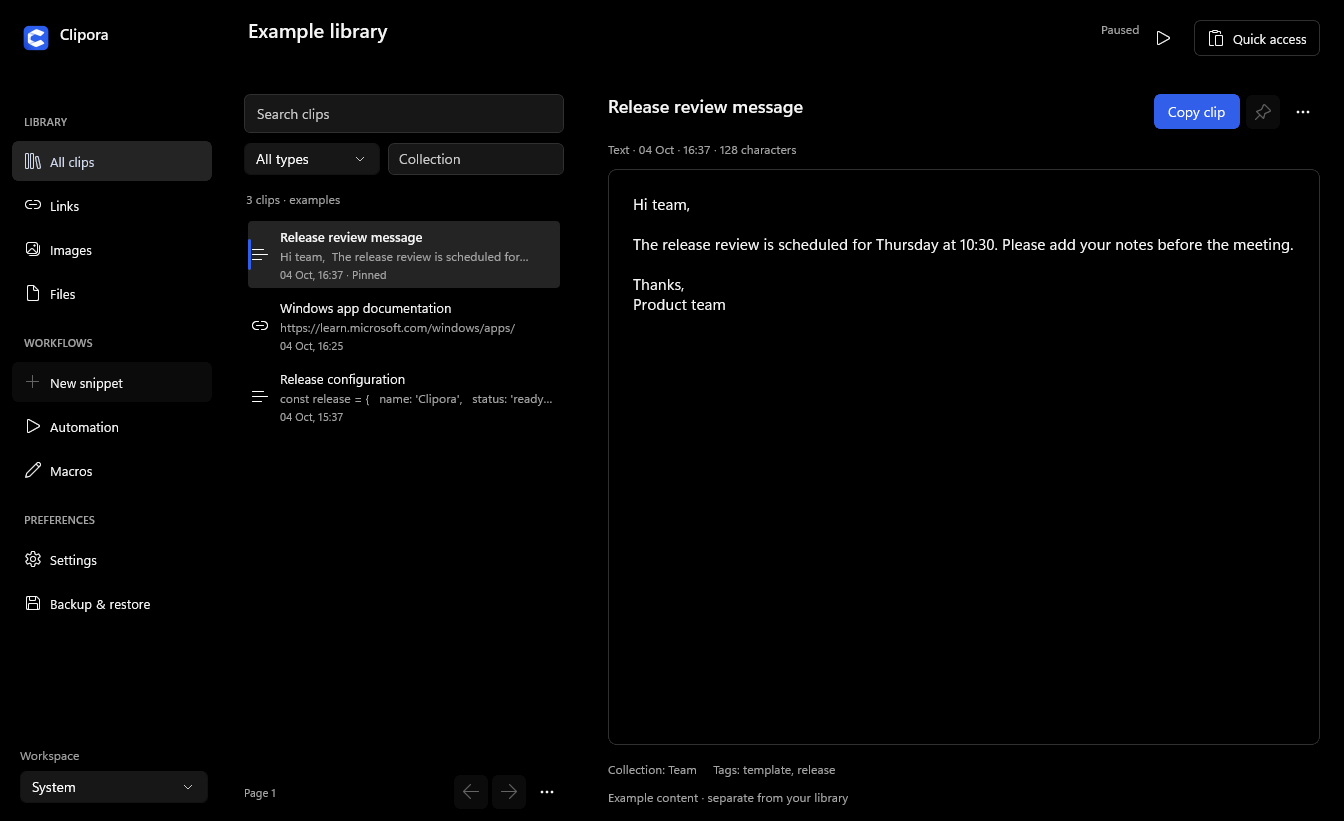Select the Release review message clip

point(404,255)
